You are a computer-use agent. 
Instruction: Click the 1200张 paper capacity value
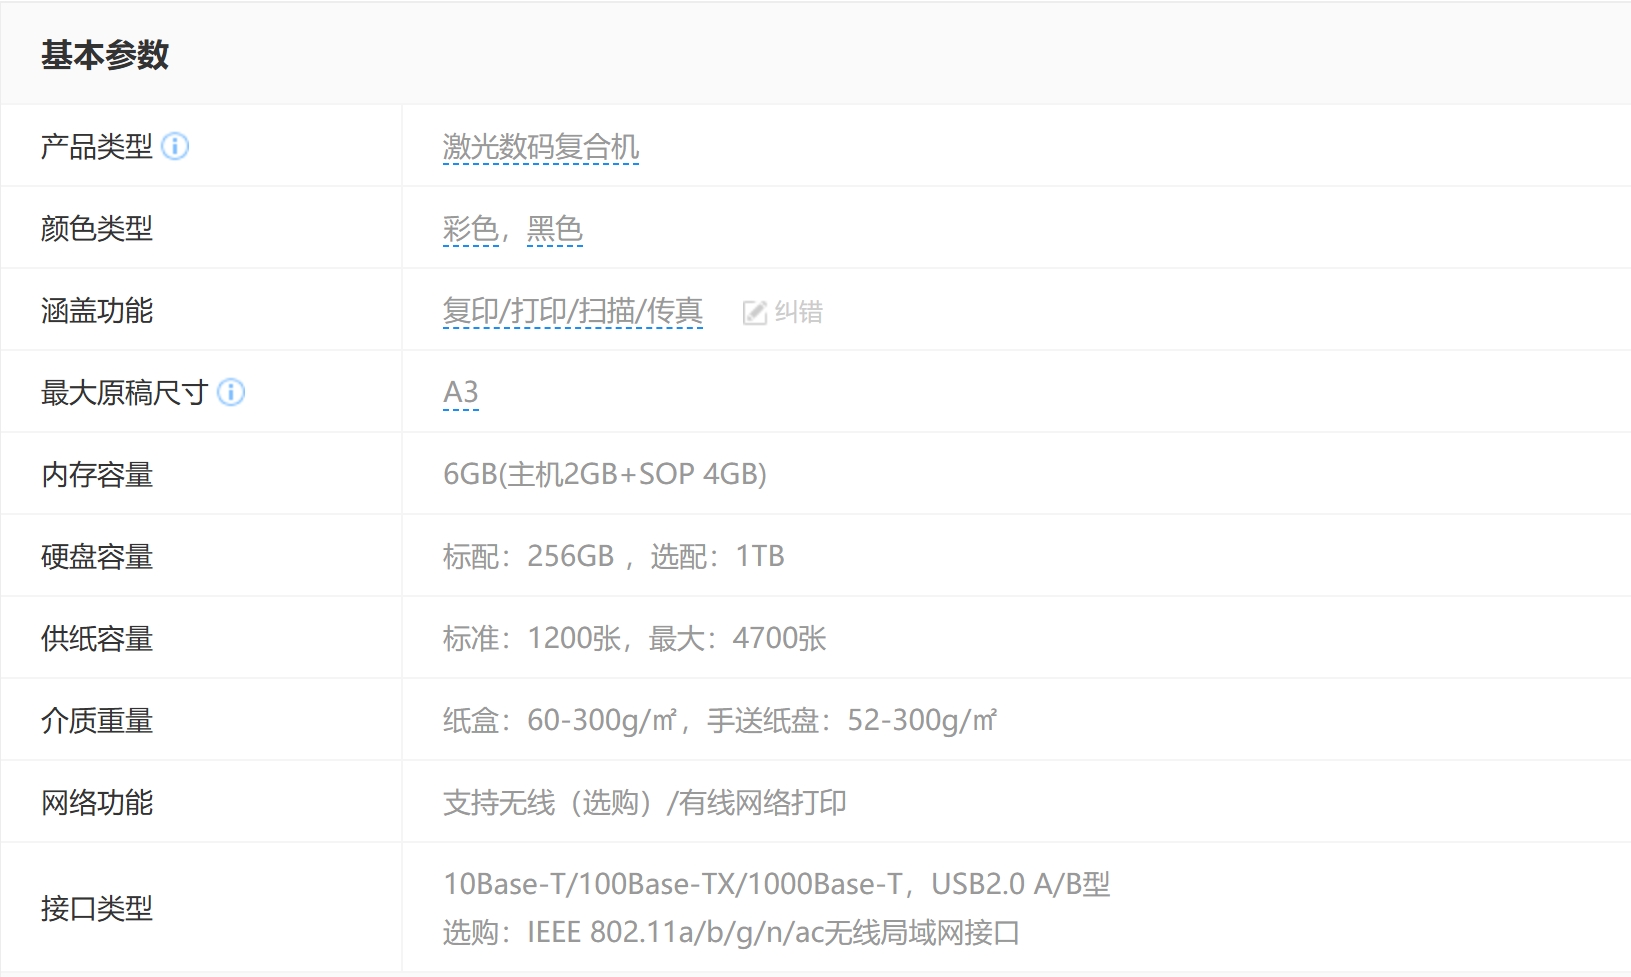pos(574,638)
